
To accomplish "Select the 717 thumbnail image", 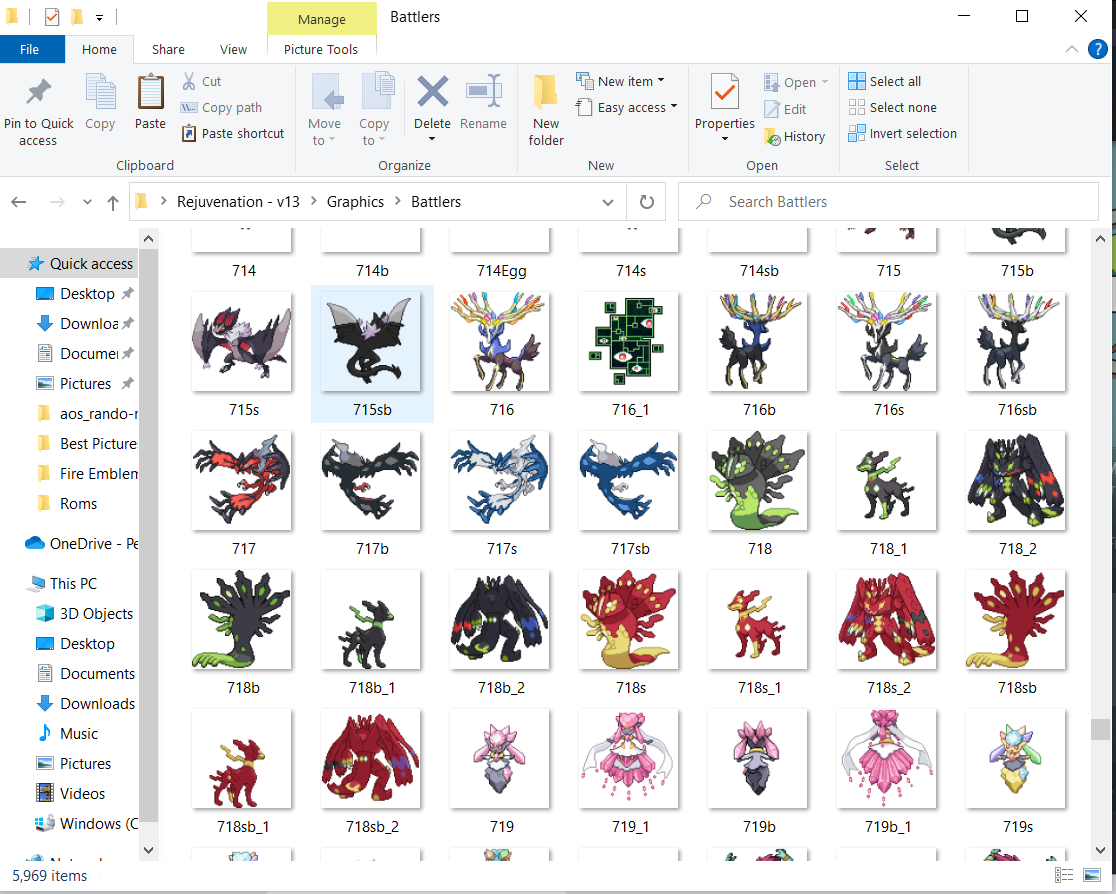I will [x=242, y=480].
